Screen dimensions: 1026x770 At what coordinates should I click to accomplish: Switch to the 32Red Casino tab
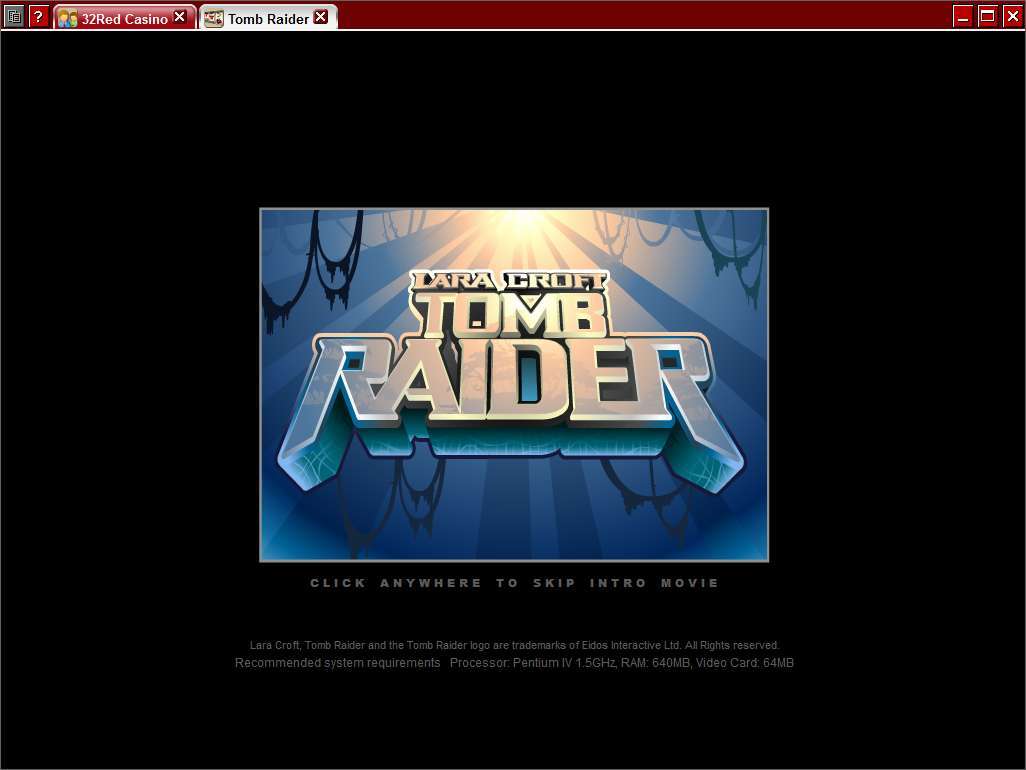coord(124,19)
